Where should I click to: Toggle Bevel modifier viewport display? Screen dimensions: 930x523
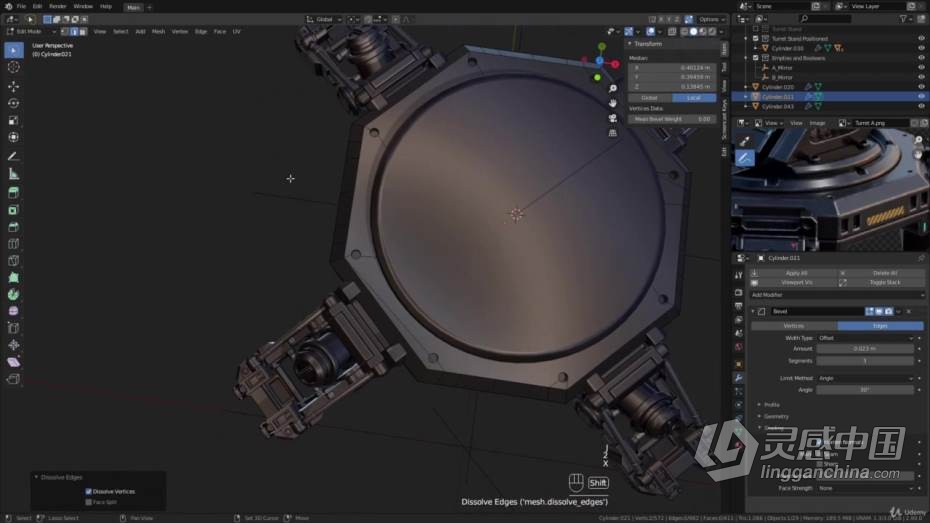(x=879, y=311)
